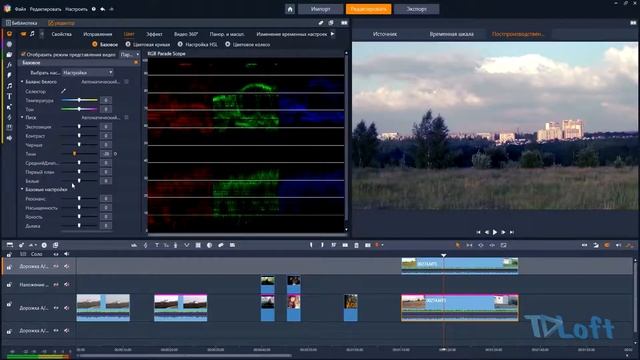Image resolution: width=640 pixels, height=360 pixels.
Task: Open the Настроить menu
Action: coord(76,9)
